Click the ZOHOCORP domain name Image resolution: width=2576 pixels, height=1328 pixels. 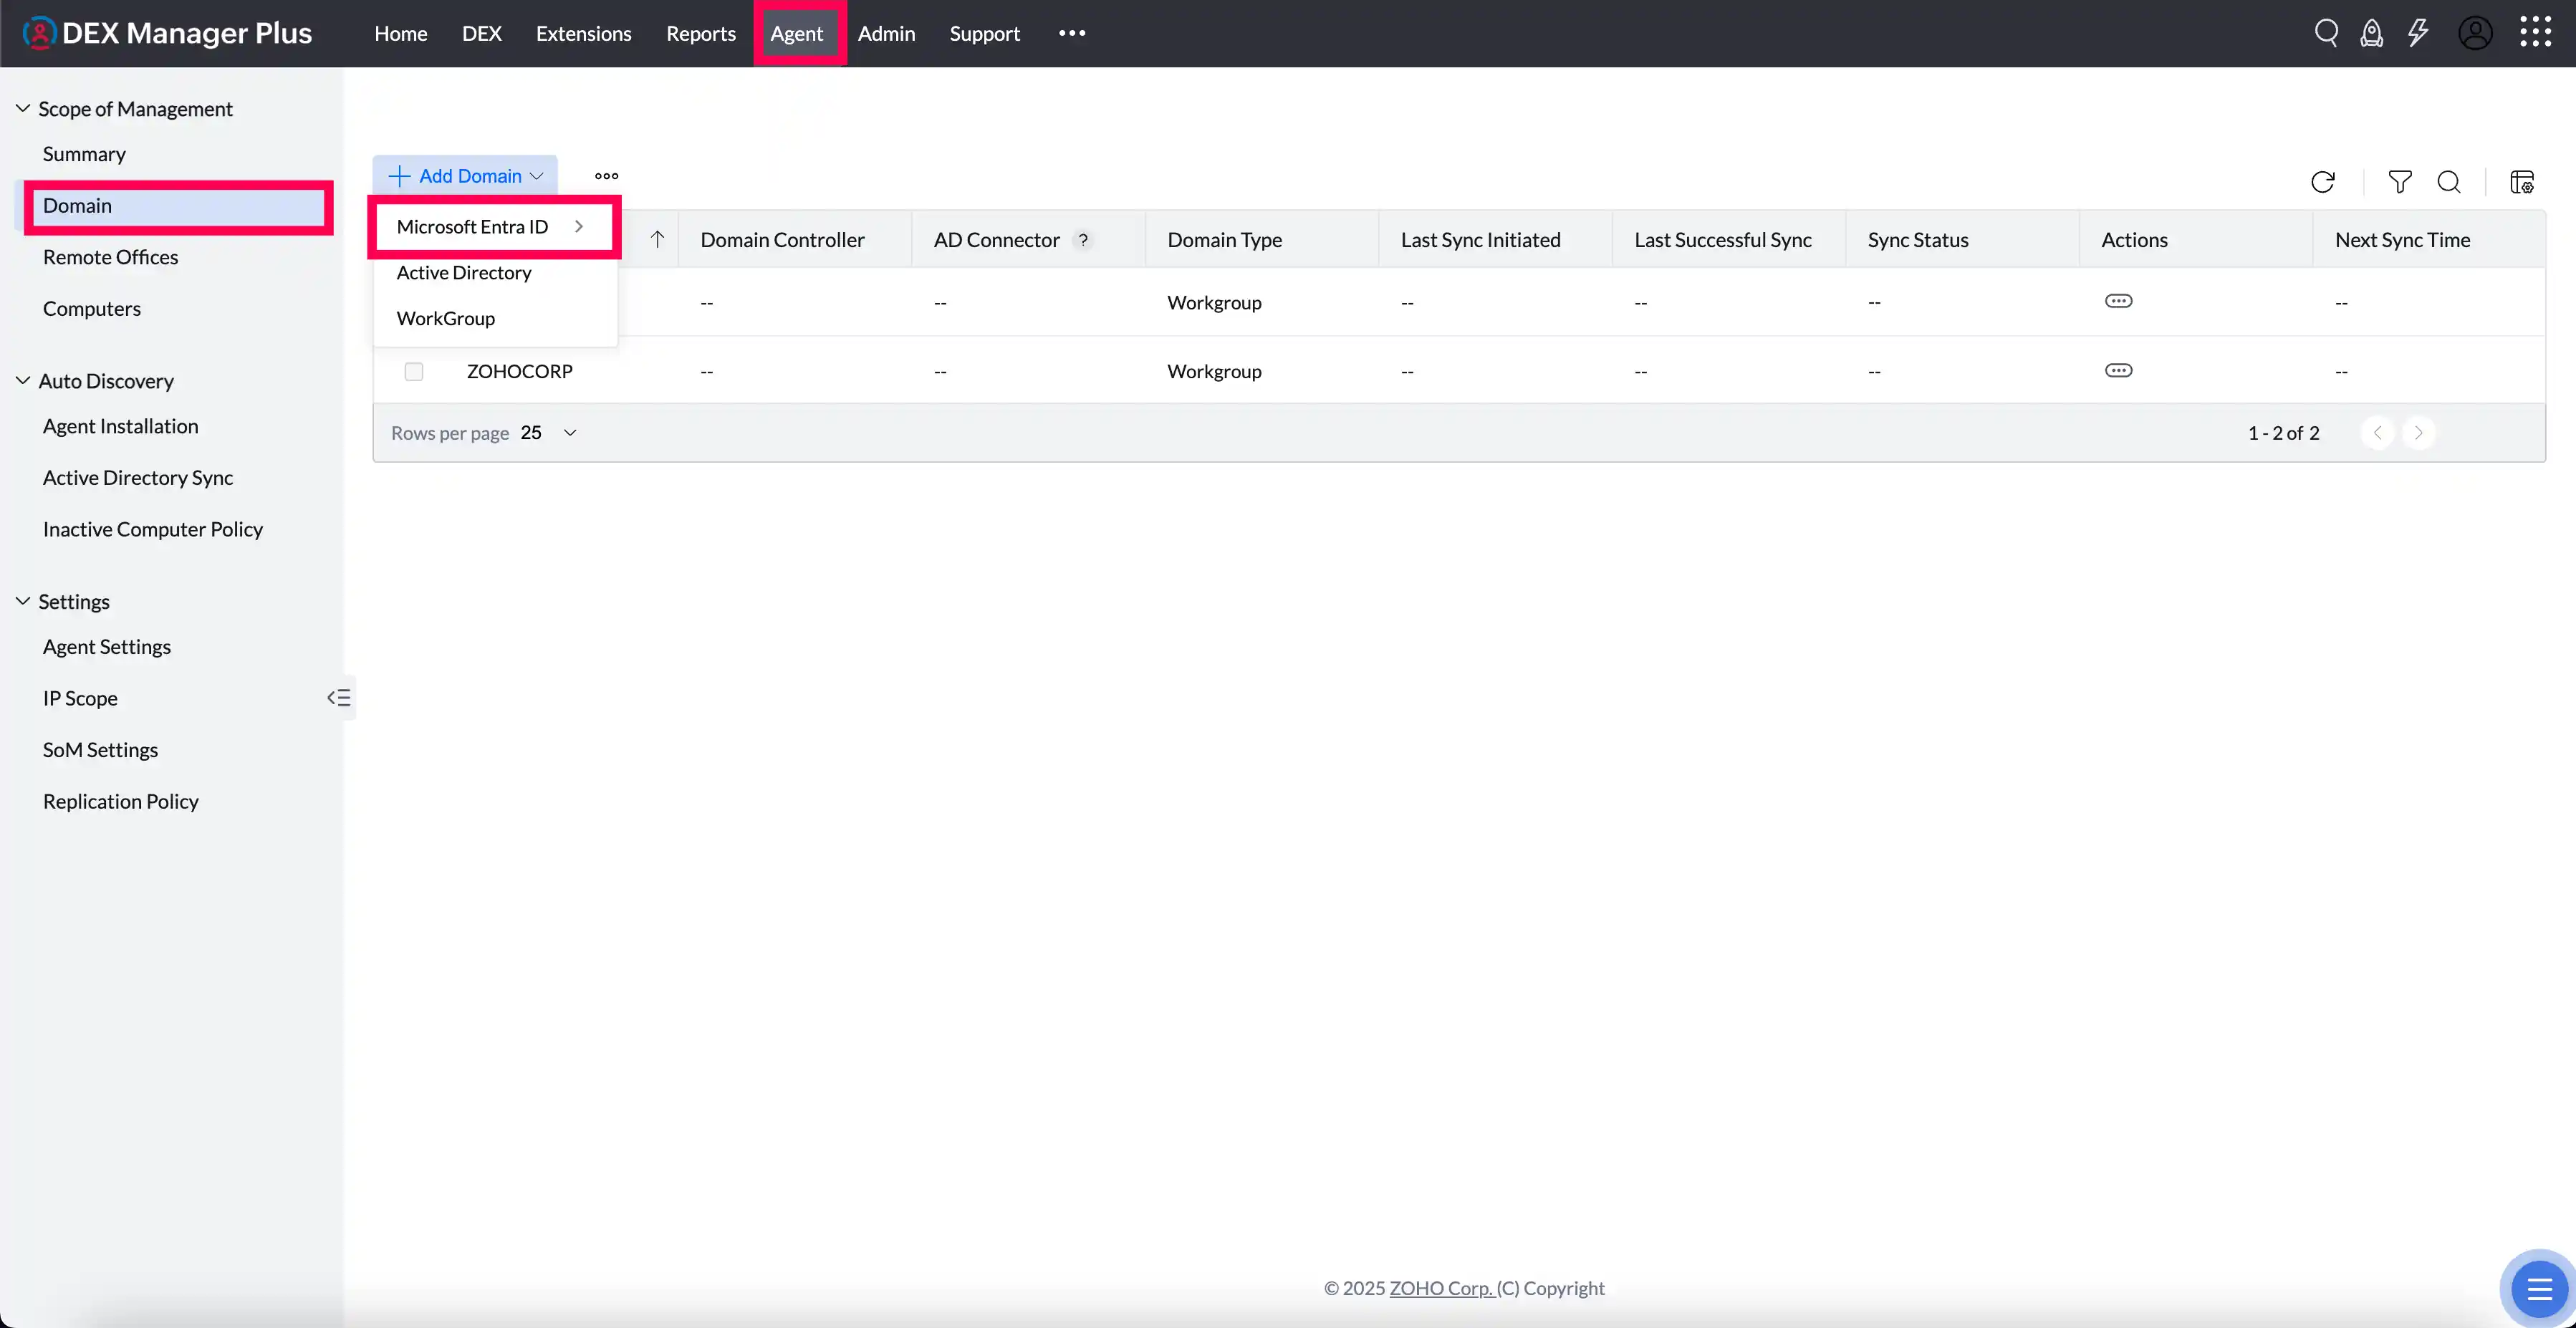tap(519, 371)
